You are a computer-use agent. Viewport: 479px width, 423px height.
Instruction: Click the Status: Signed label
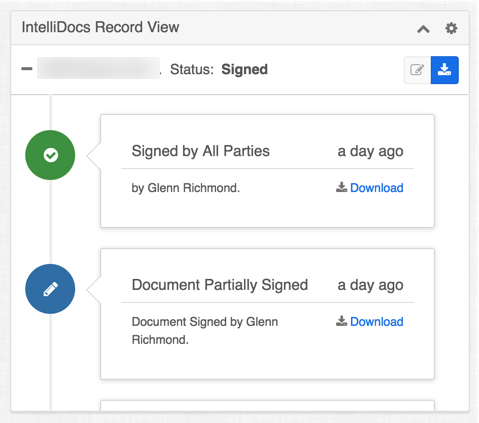point(219,70)
